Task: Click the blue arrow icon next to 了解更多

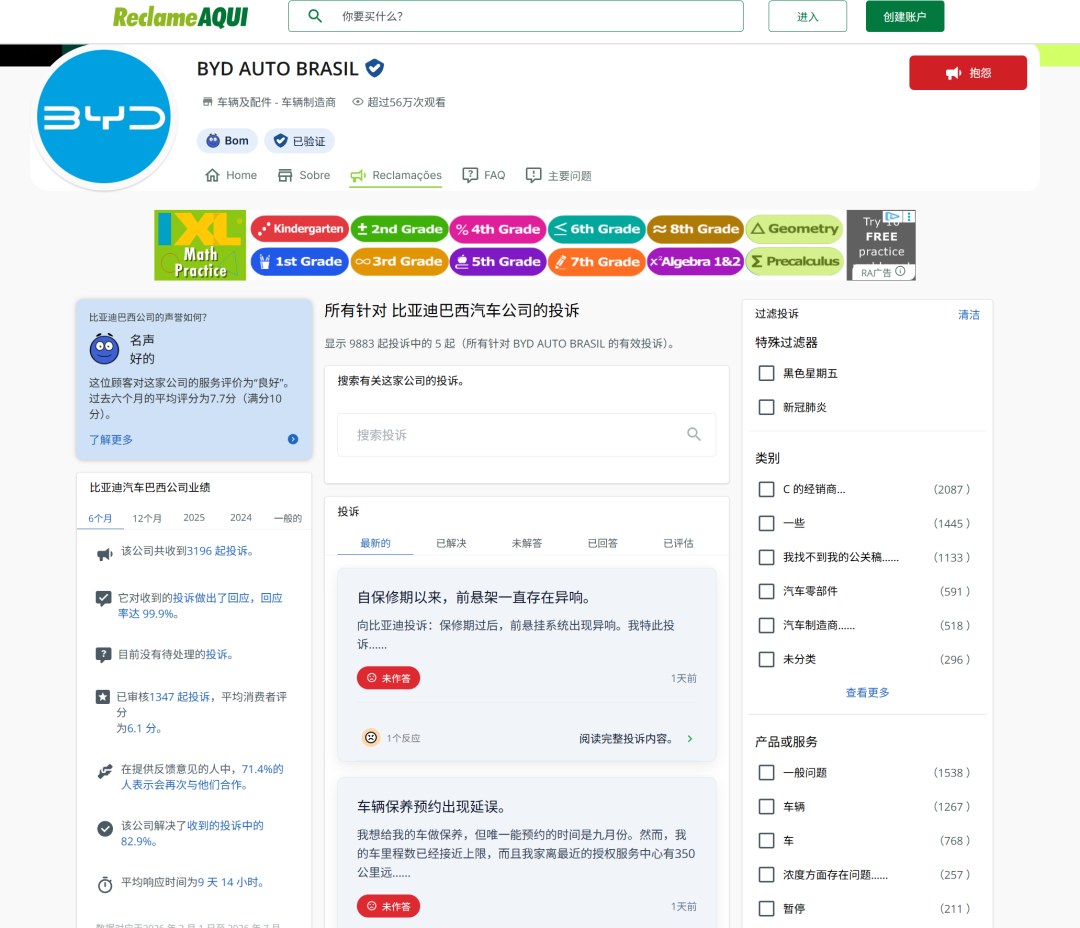Action: 293,439
